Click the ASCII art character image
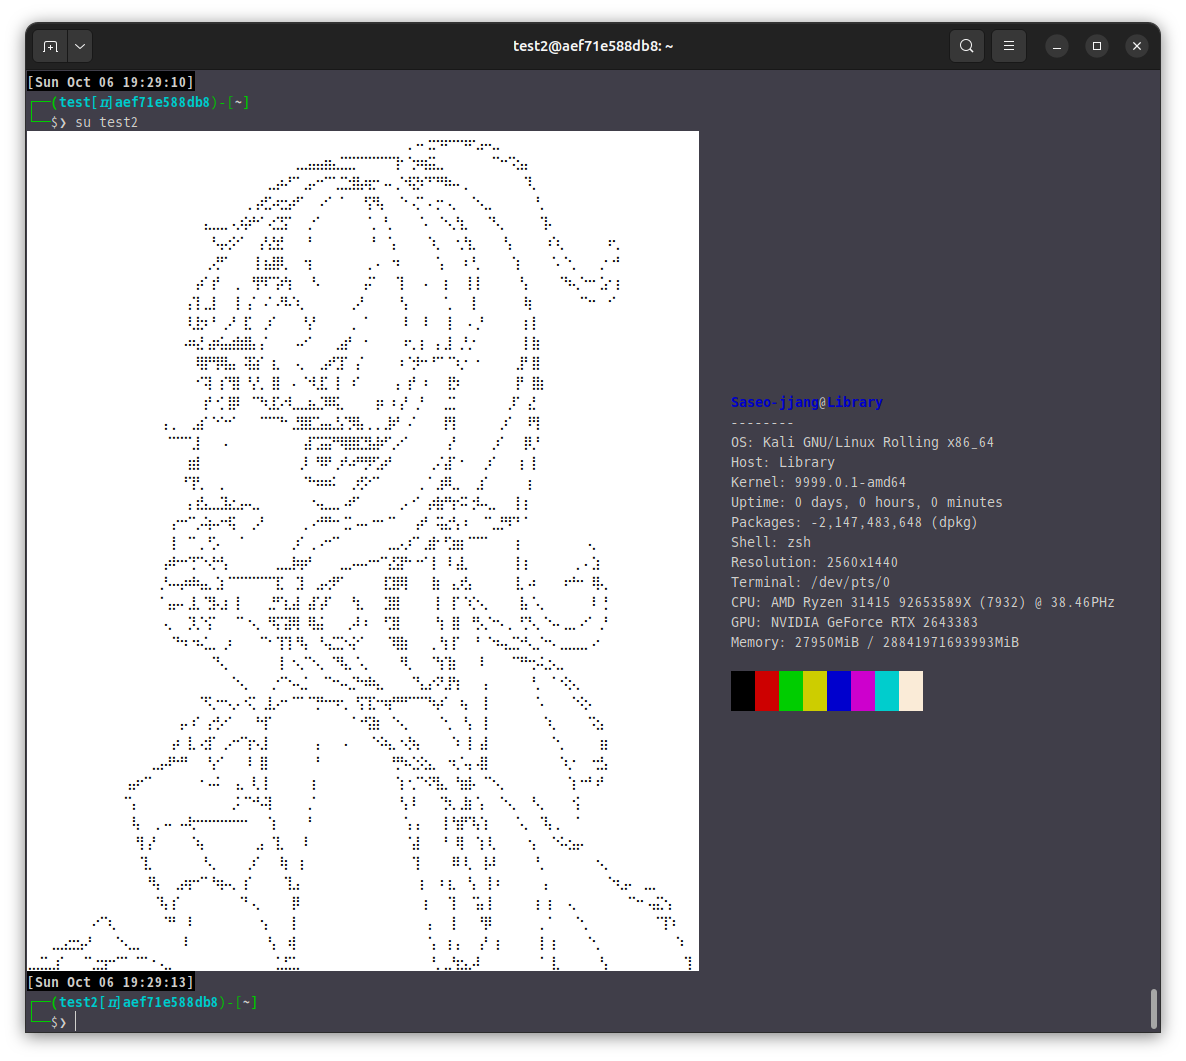 363,551
